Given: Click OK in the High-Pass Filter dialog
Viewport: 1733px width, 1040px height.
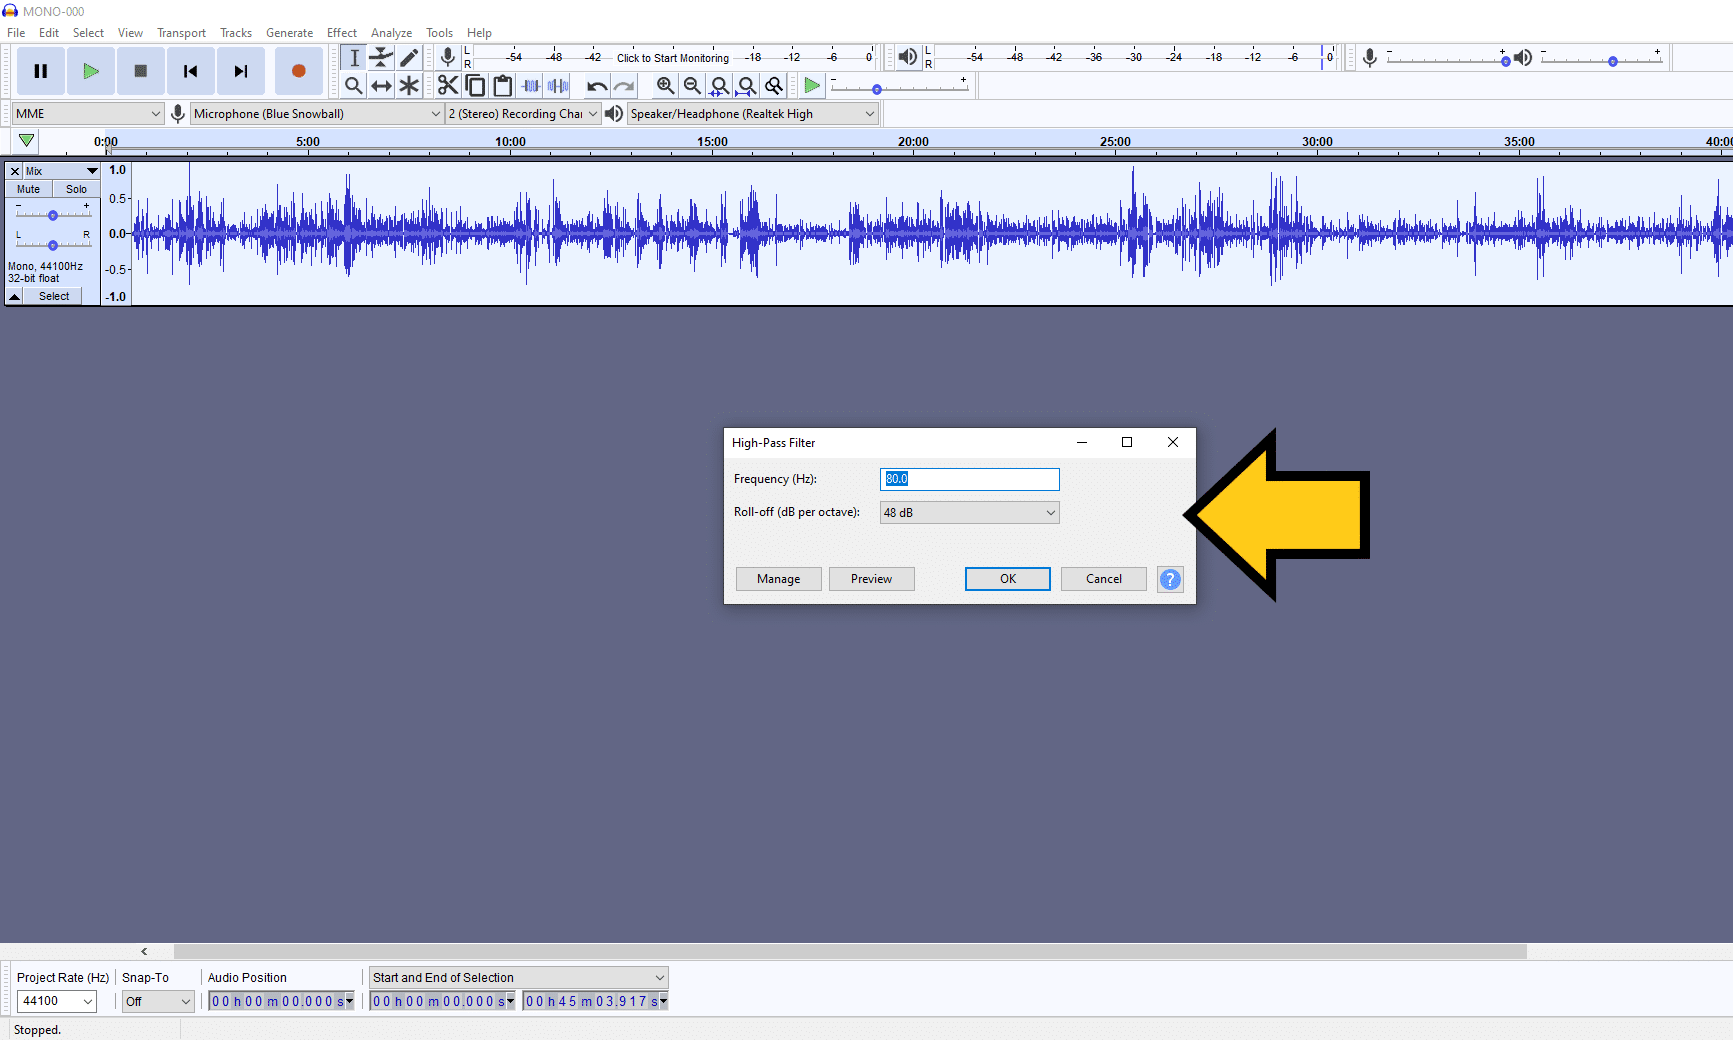Looking at the screenshot, I should pyautogui.click(x=1007, y=579).
